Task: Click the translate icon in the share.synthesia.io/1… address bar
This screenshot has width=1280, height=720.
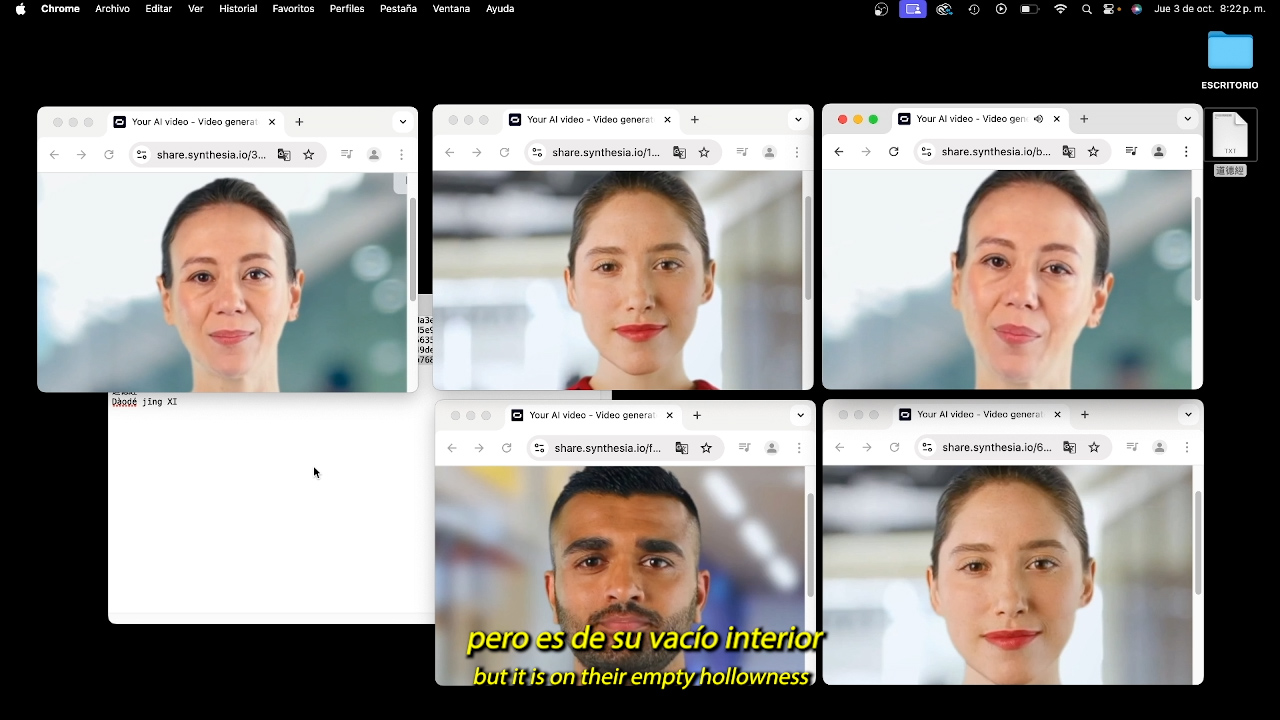Action: pos(680,153)
